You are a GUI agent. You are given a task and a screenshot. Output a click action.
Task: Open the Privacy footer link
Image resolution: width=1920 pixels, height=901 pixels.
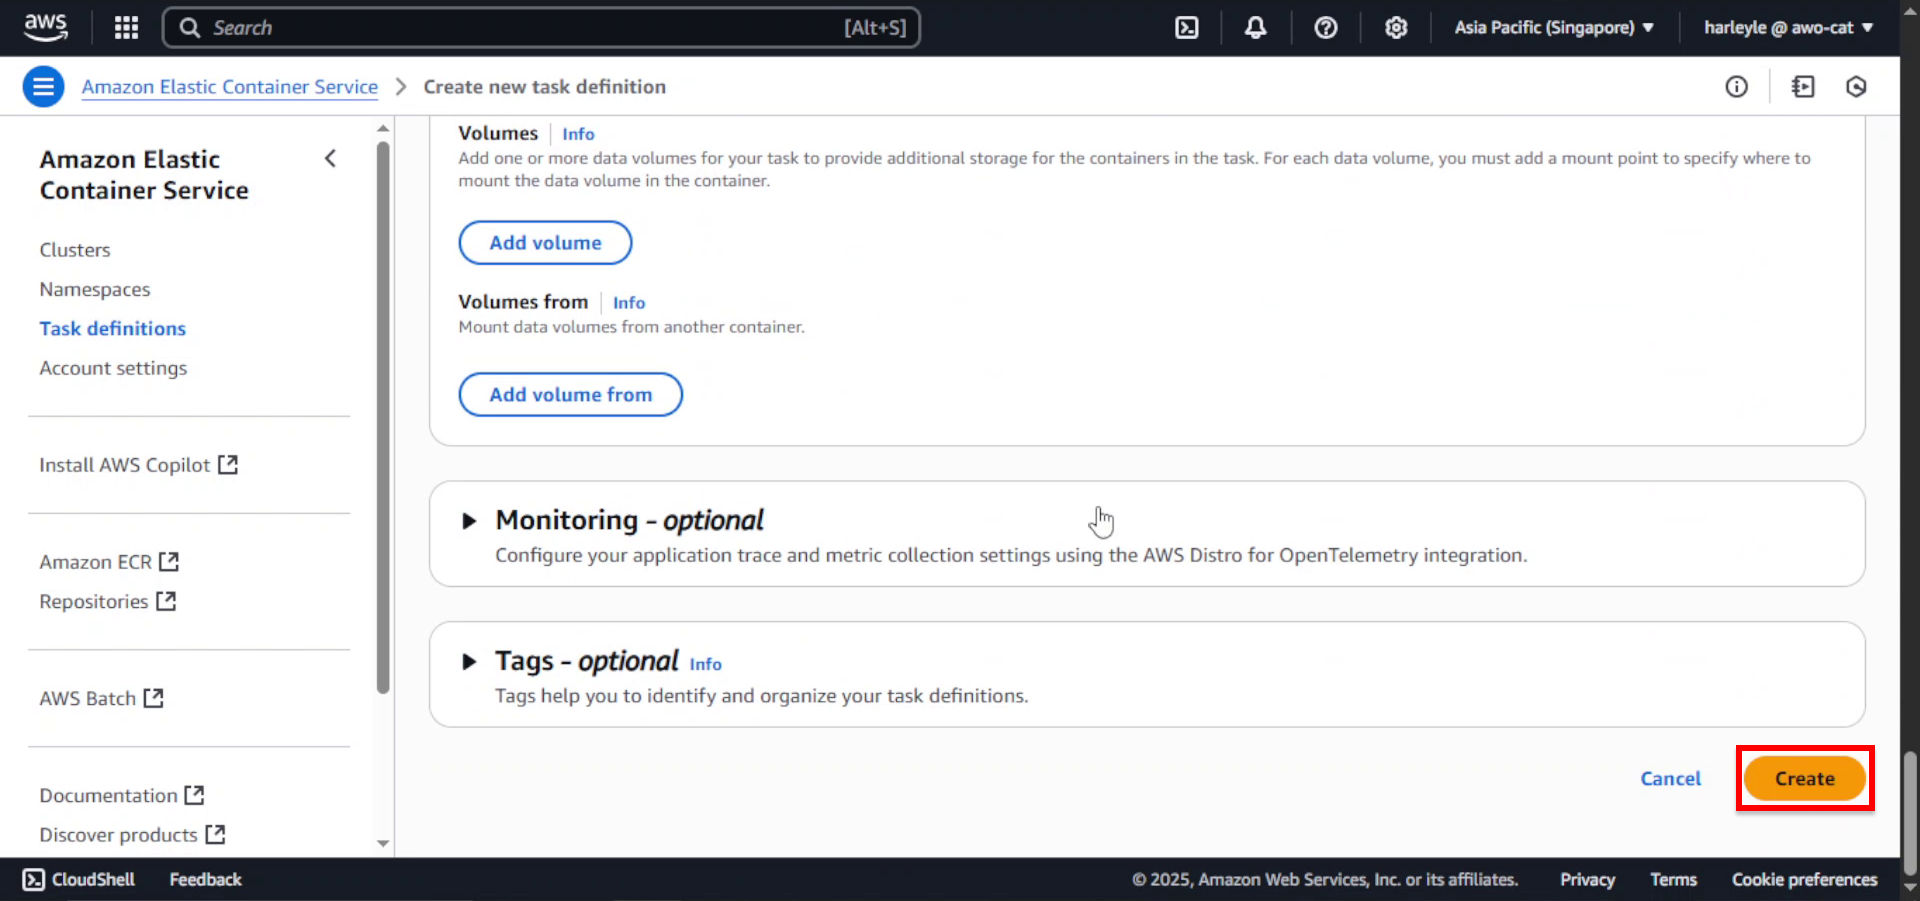(1587, 879)
